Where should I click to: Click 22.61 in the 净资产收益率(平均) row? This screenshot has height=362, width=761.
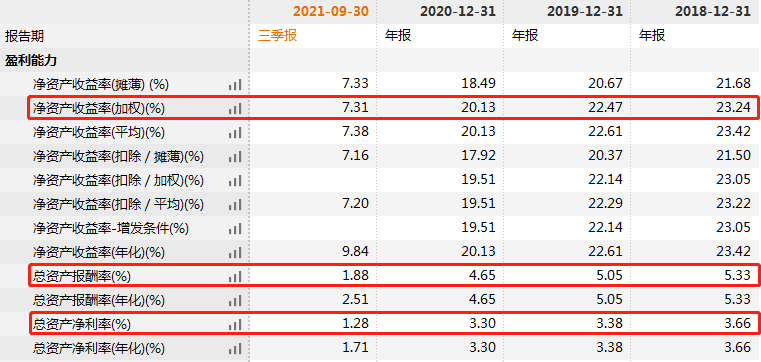point(606,132)
